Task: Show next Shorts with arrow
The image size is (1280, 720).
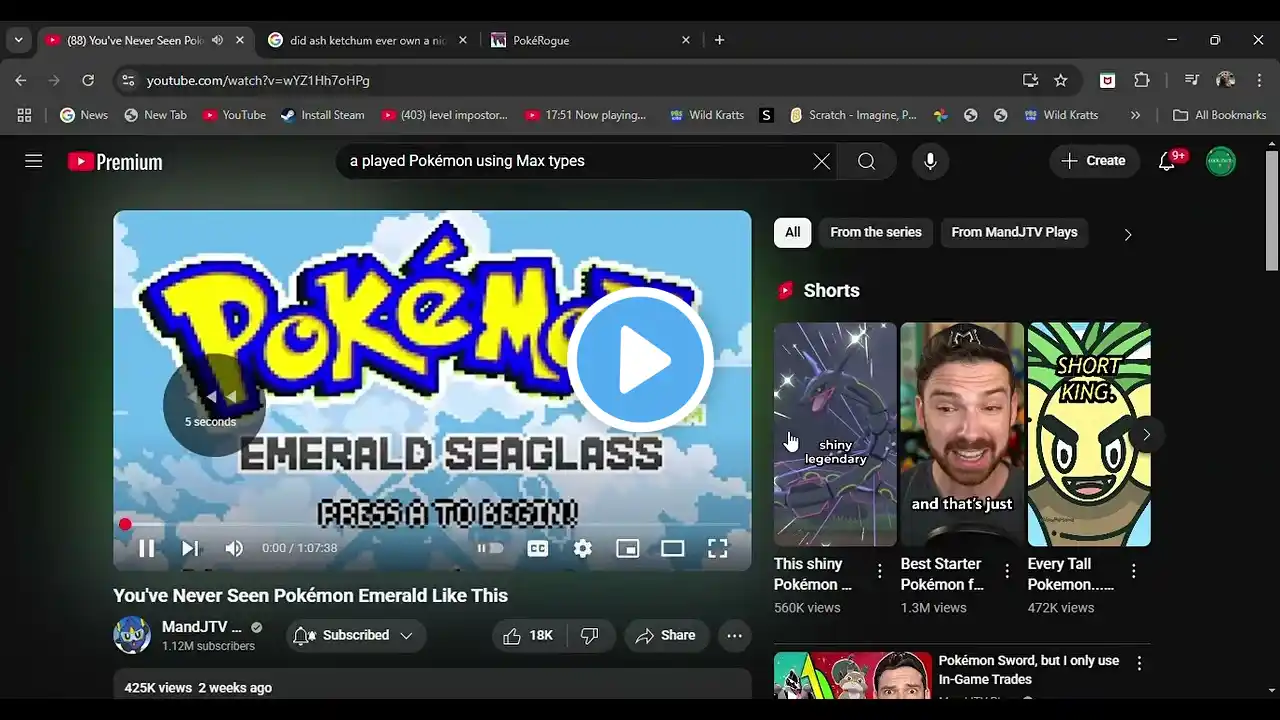Action: 1146,435
